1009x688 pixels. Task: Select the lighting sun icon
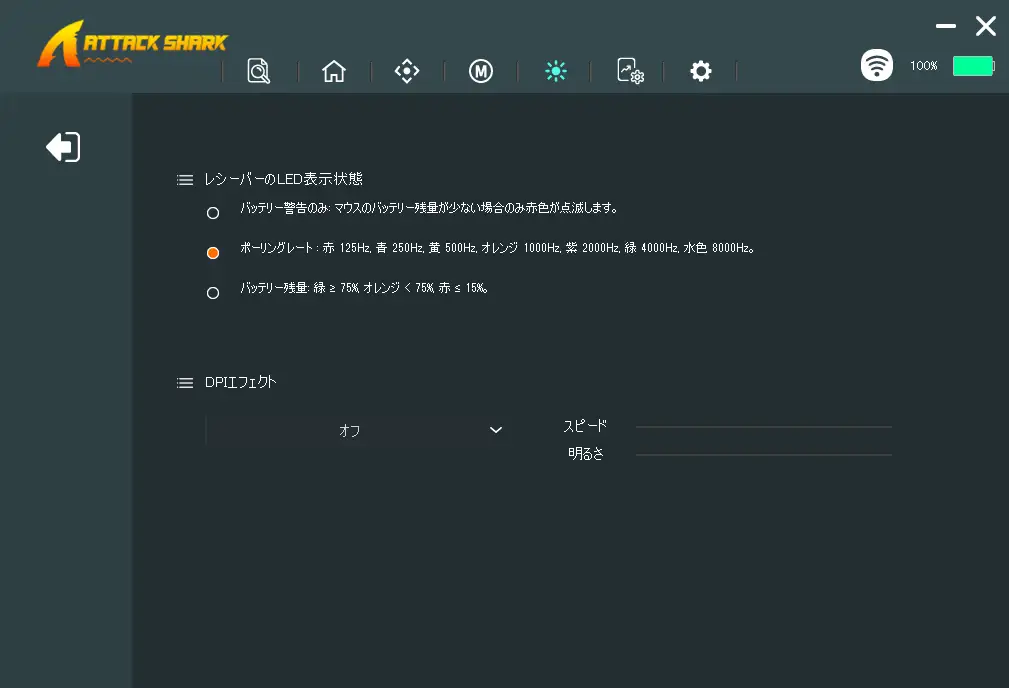pos(556,71)
